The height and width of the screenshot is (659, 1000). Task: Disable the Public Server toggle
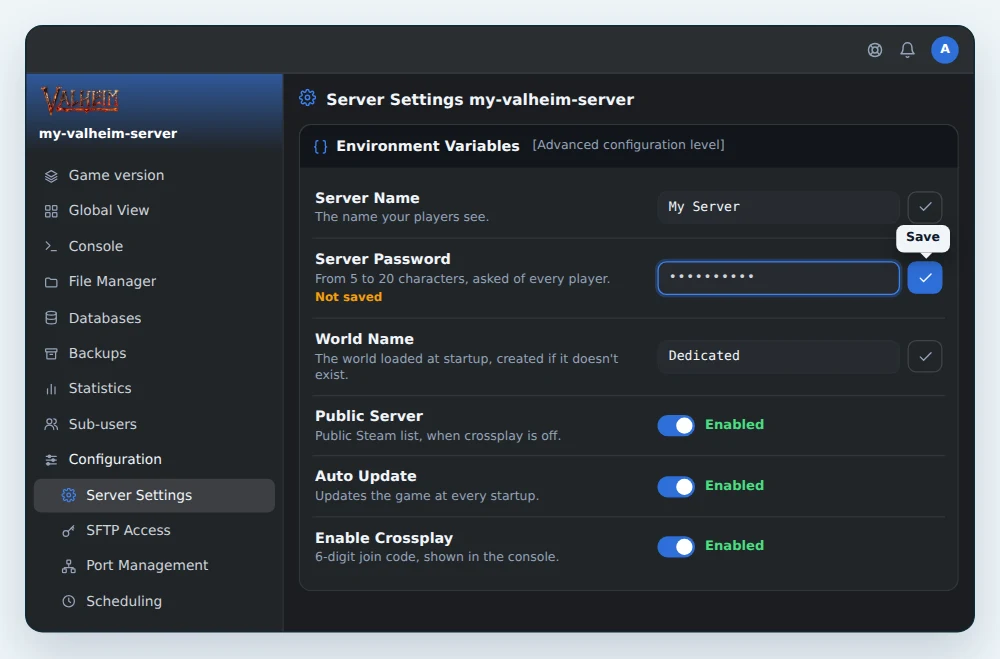point(676,426)
